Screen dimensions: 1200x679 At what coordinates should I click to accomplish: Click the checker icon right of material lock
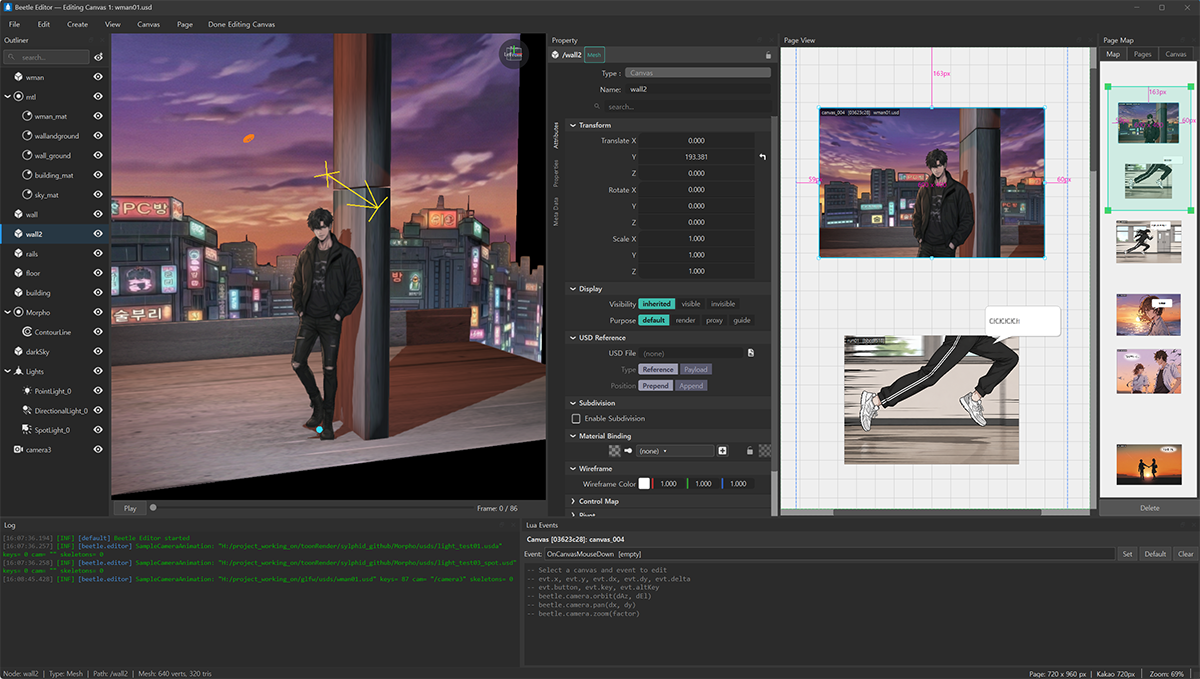pos(765,451)
